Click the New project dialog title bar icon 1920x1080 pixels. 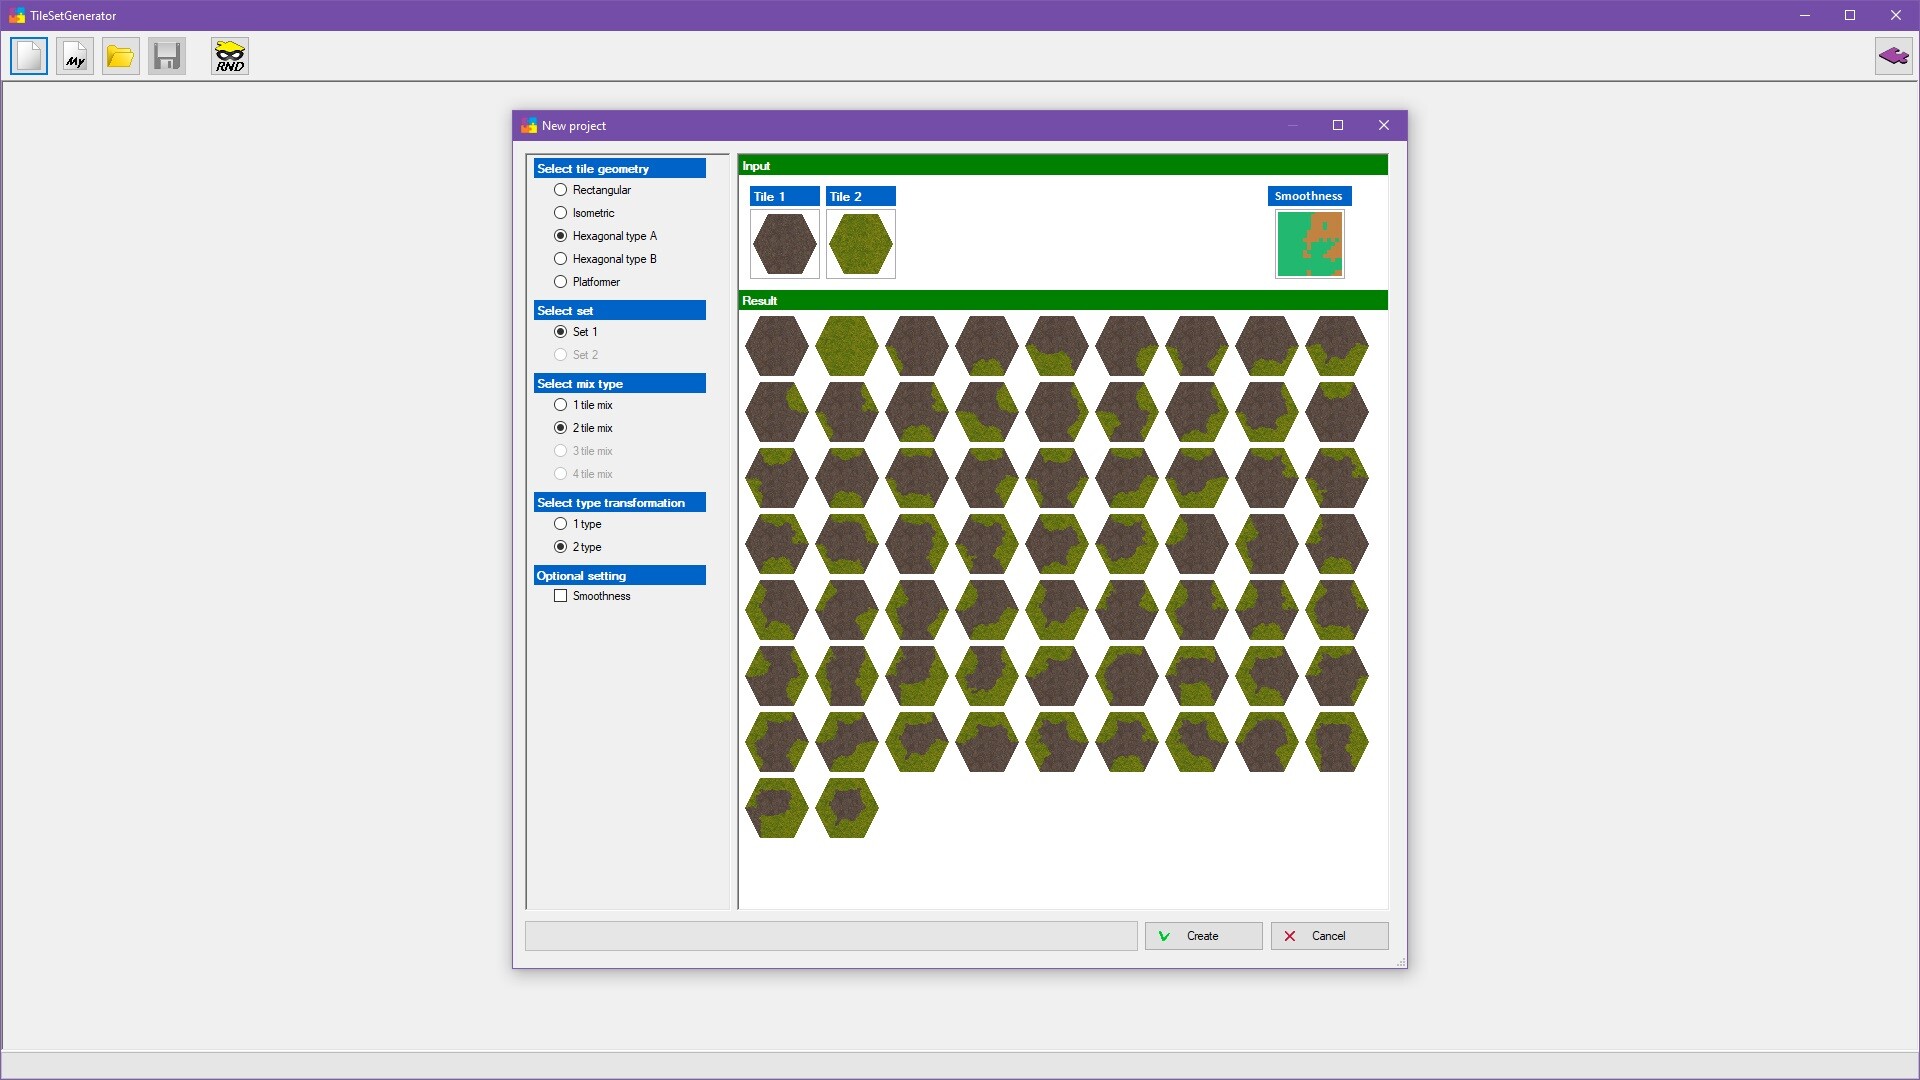[x=529, y=125]
